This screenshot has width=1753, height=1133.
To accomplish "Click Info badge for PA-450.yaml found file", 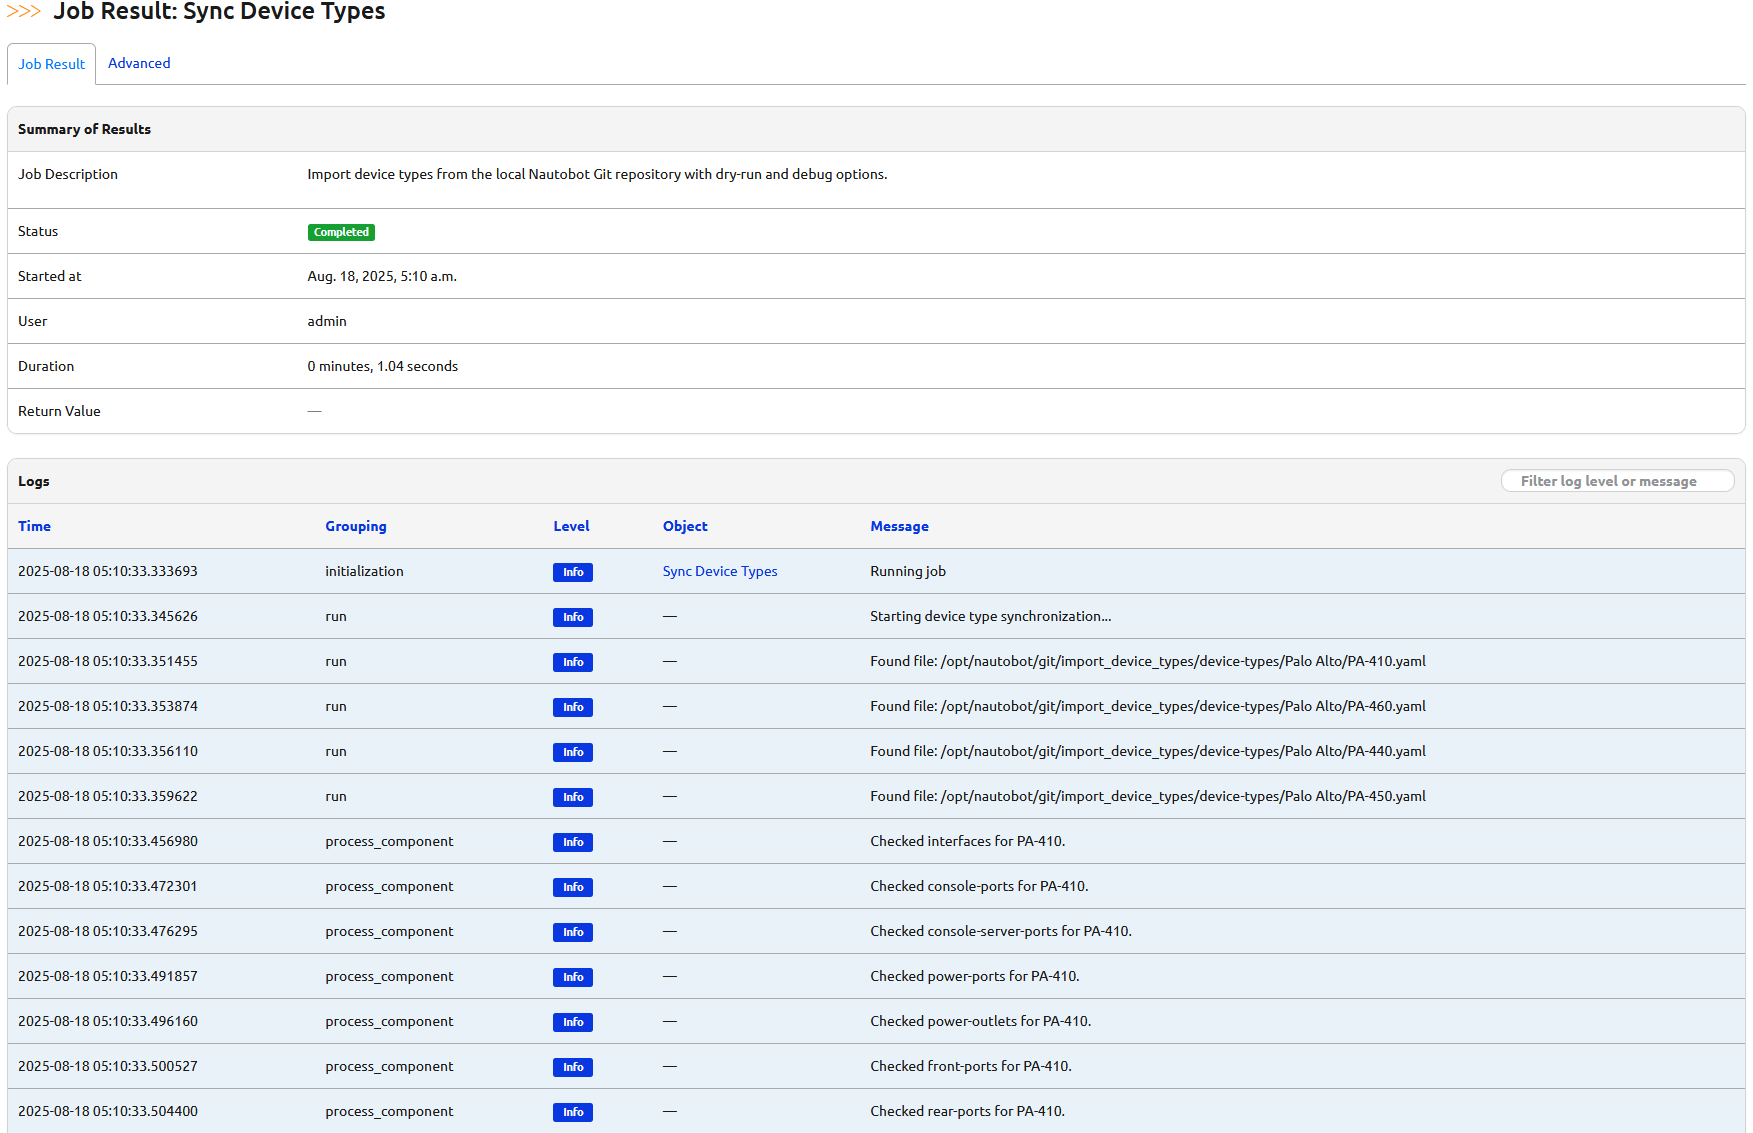I will pos(572,797).
